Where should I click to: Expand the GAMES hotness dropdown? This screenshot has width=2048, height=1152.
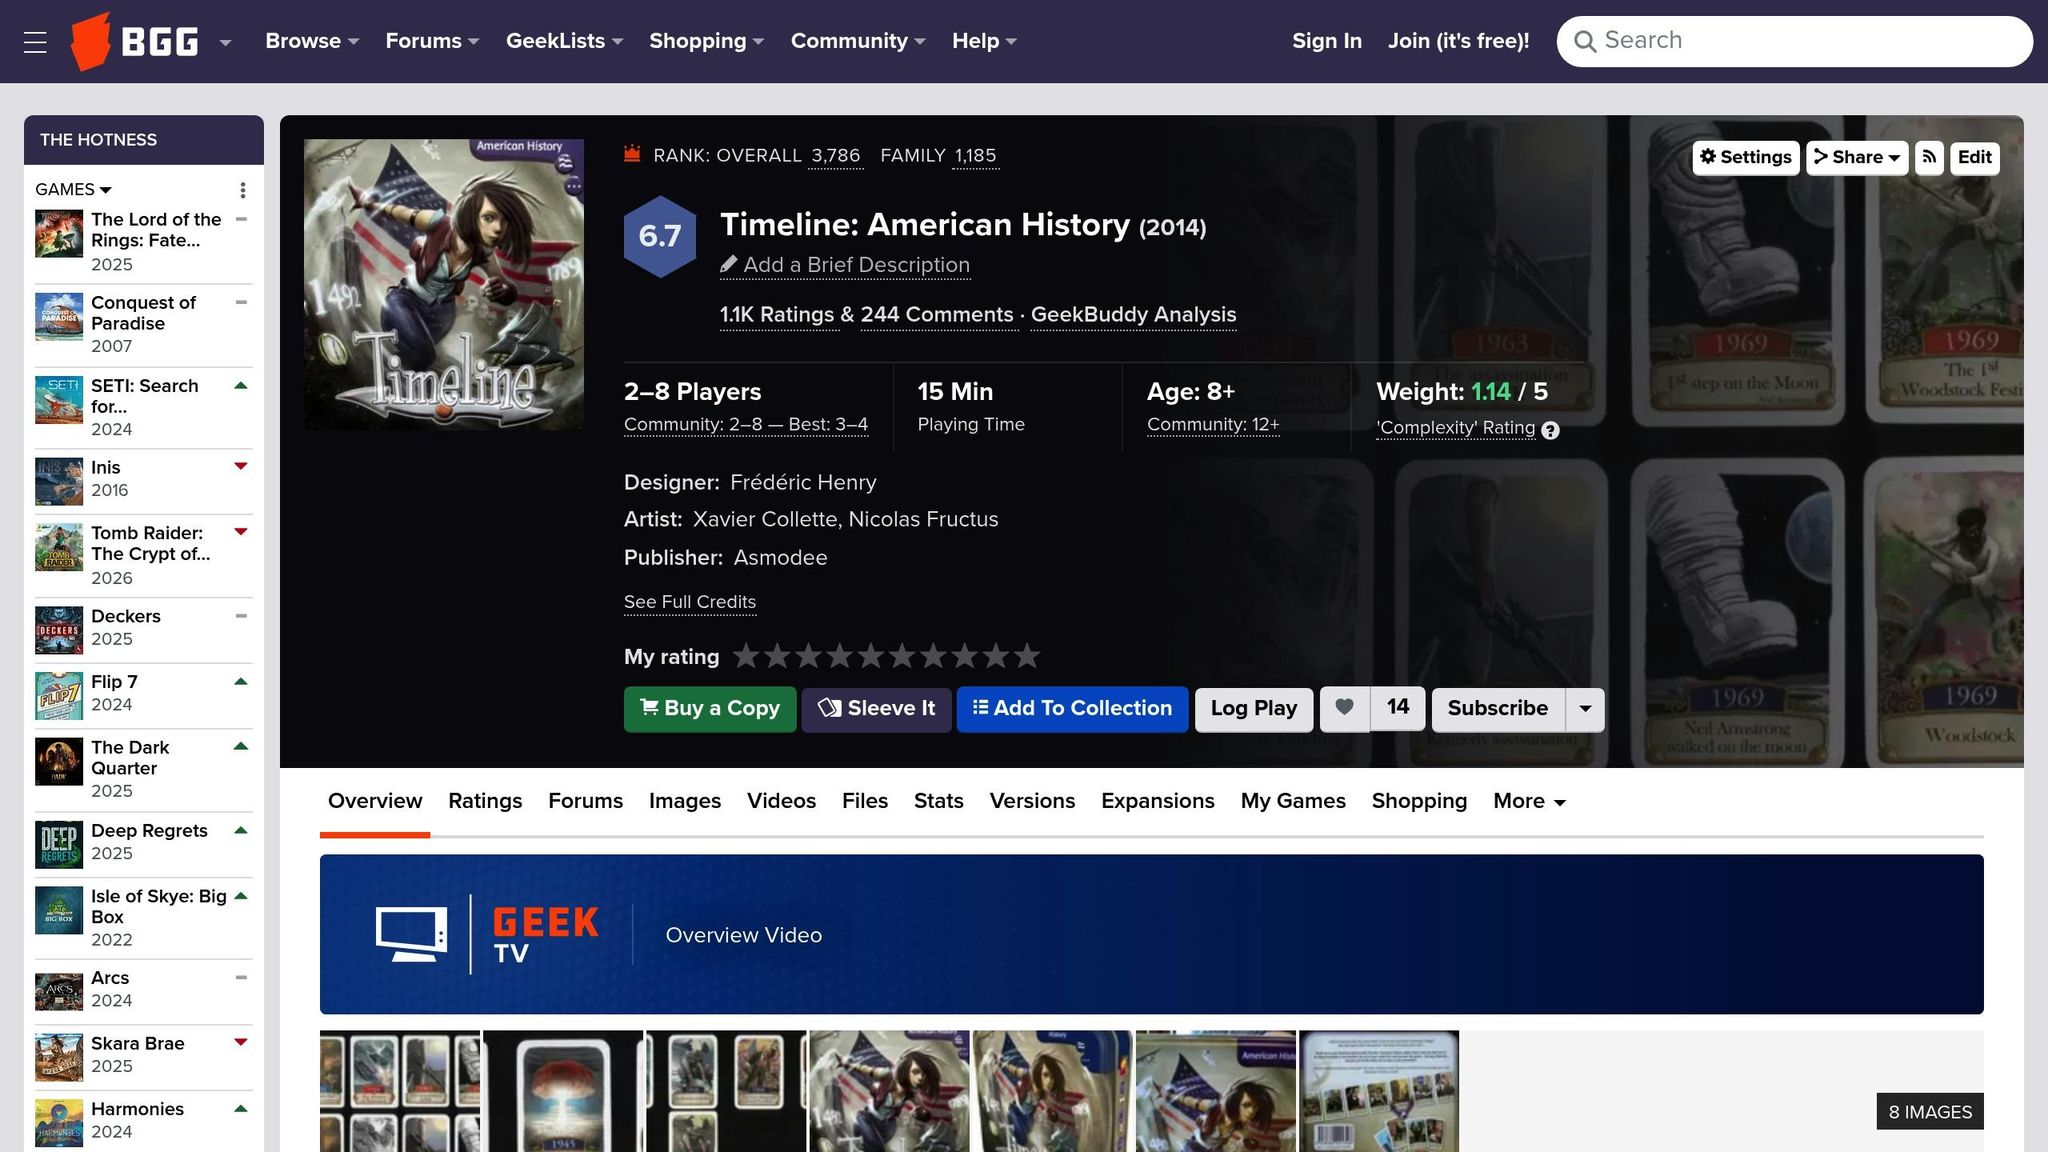73,189
